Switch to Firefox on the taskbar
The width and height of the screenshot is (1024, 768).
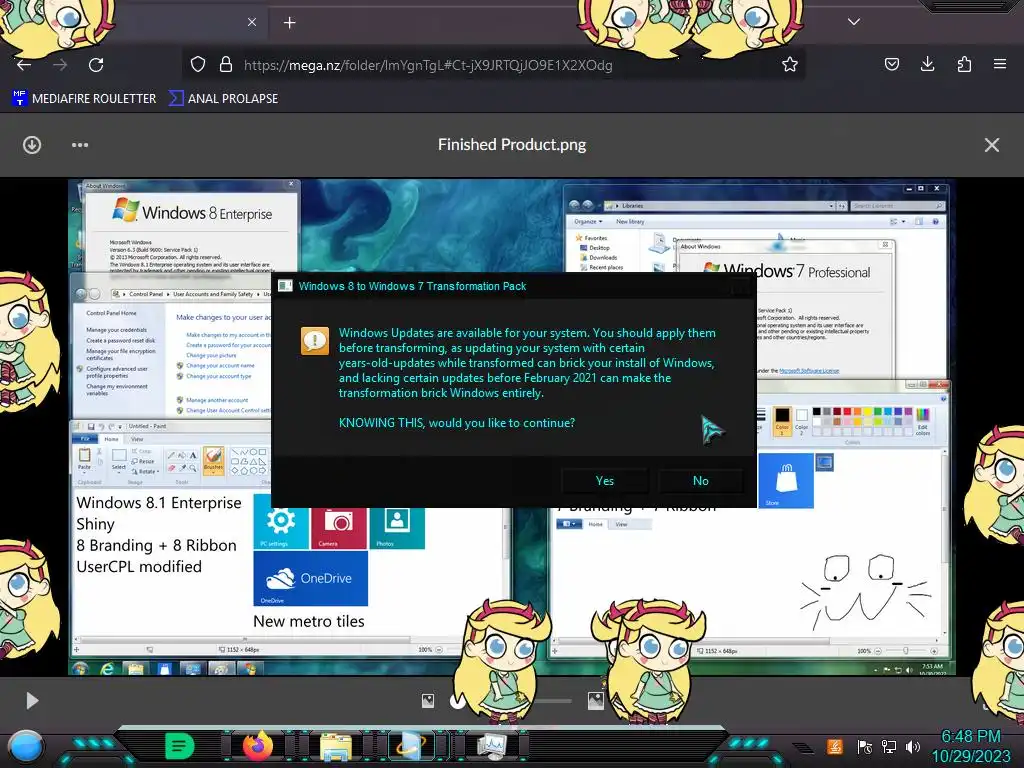(x=258, y=746)
